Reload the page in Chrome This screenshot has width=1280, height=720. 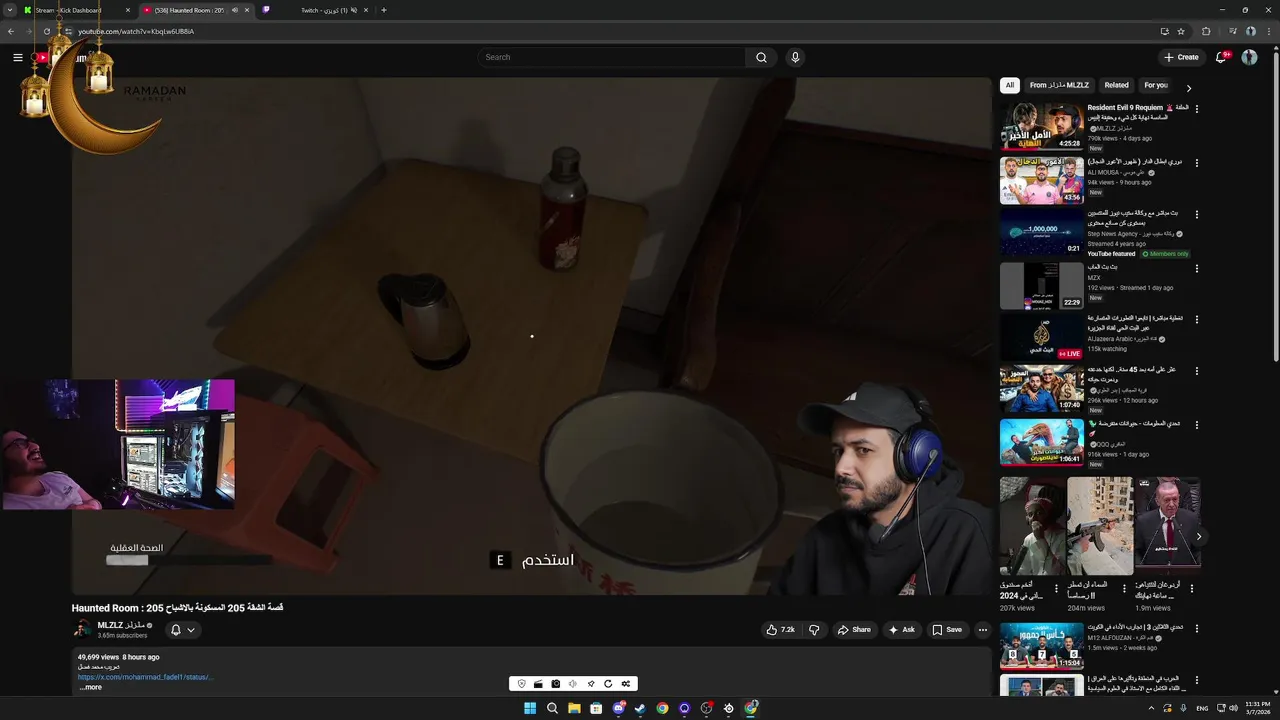click(x=46, y=31)
